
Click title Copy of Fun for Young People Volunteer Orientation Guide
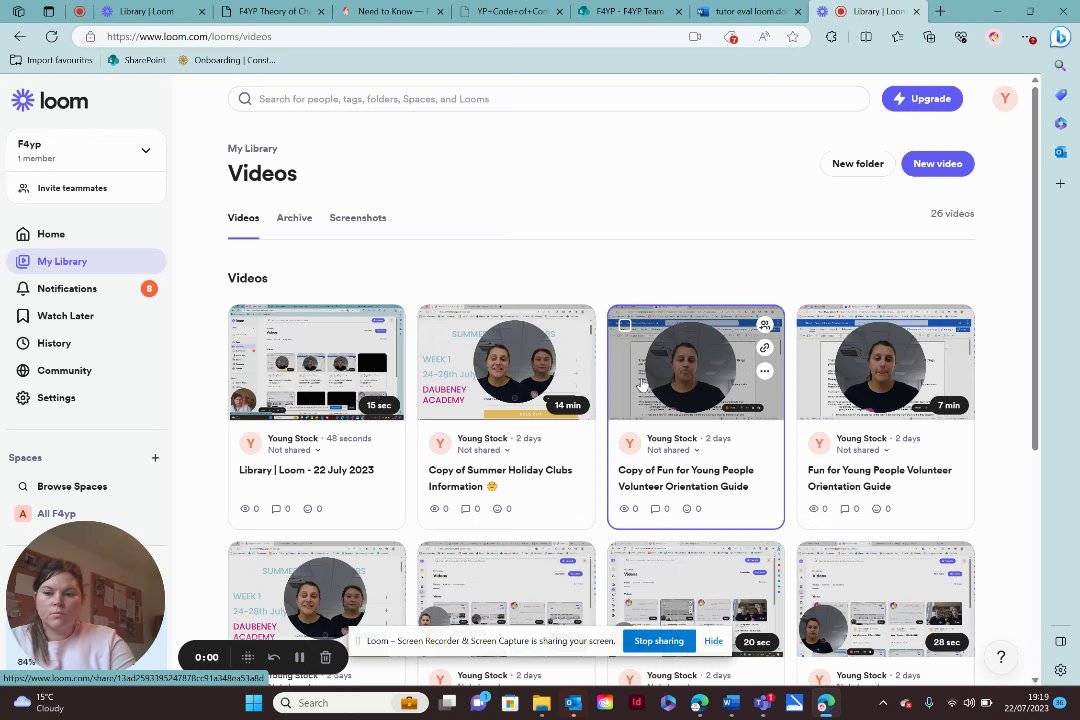coord(685,478)
